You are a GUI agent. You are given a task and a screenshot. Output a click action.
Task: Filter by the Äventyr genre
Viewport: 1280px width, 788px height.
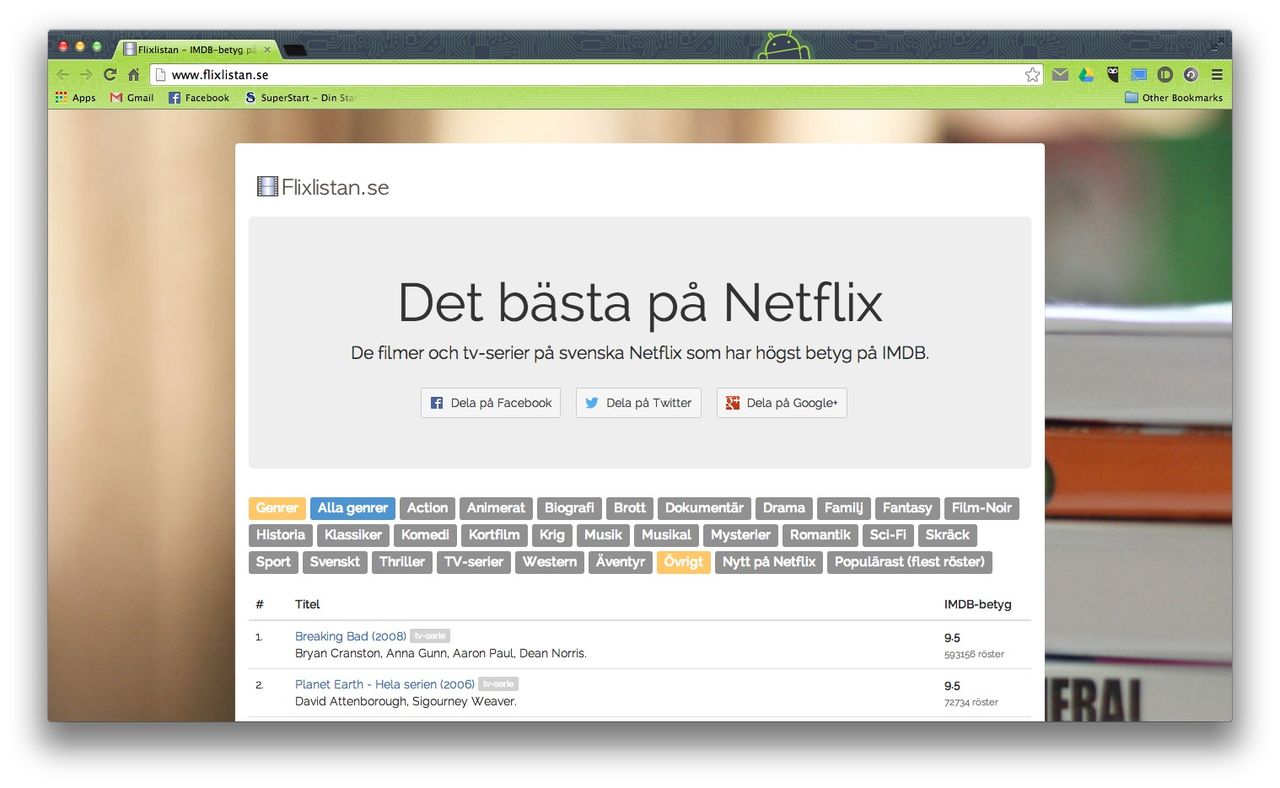(x=621, y=562)
